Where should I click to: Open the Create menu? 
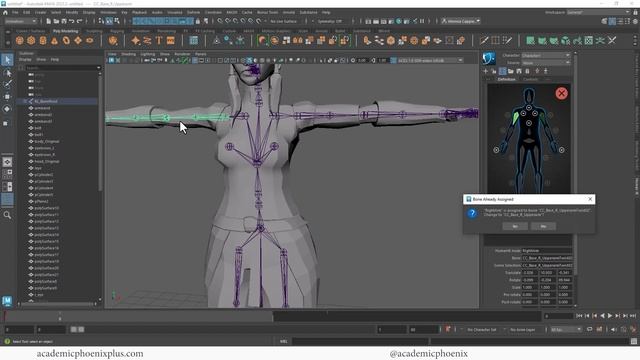pyautogui.click(x=40, y=13)
